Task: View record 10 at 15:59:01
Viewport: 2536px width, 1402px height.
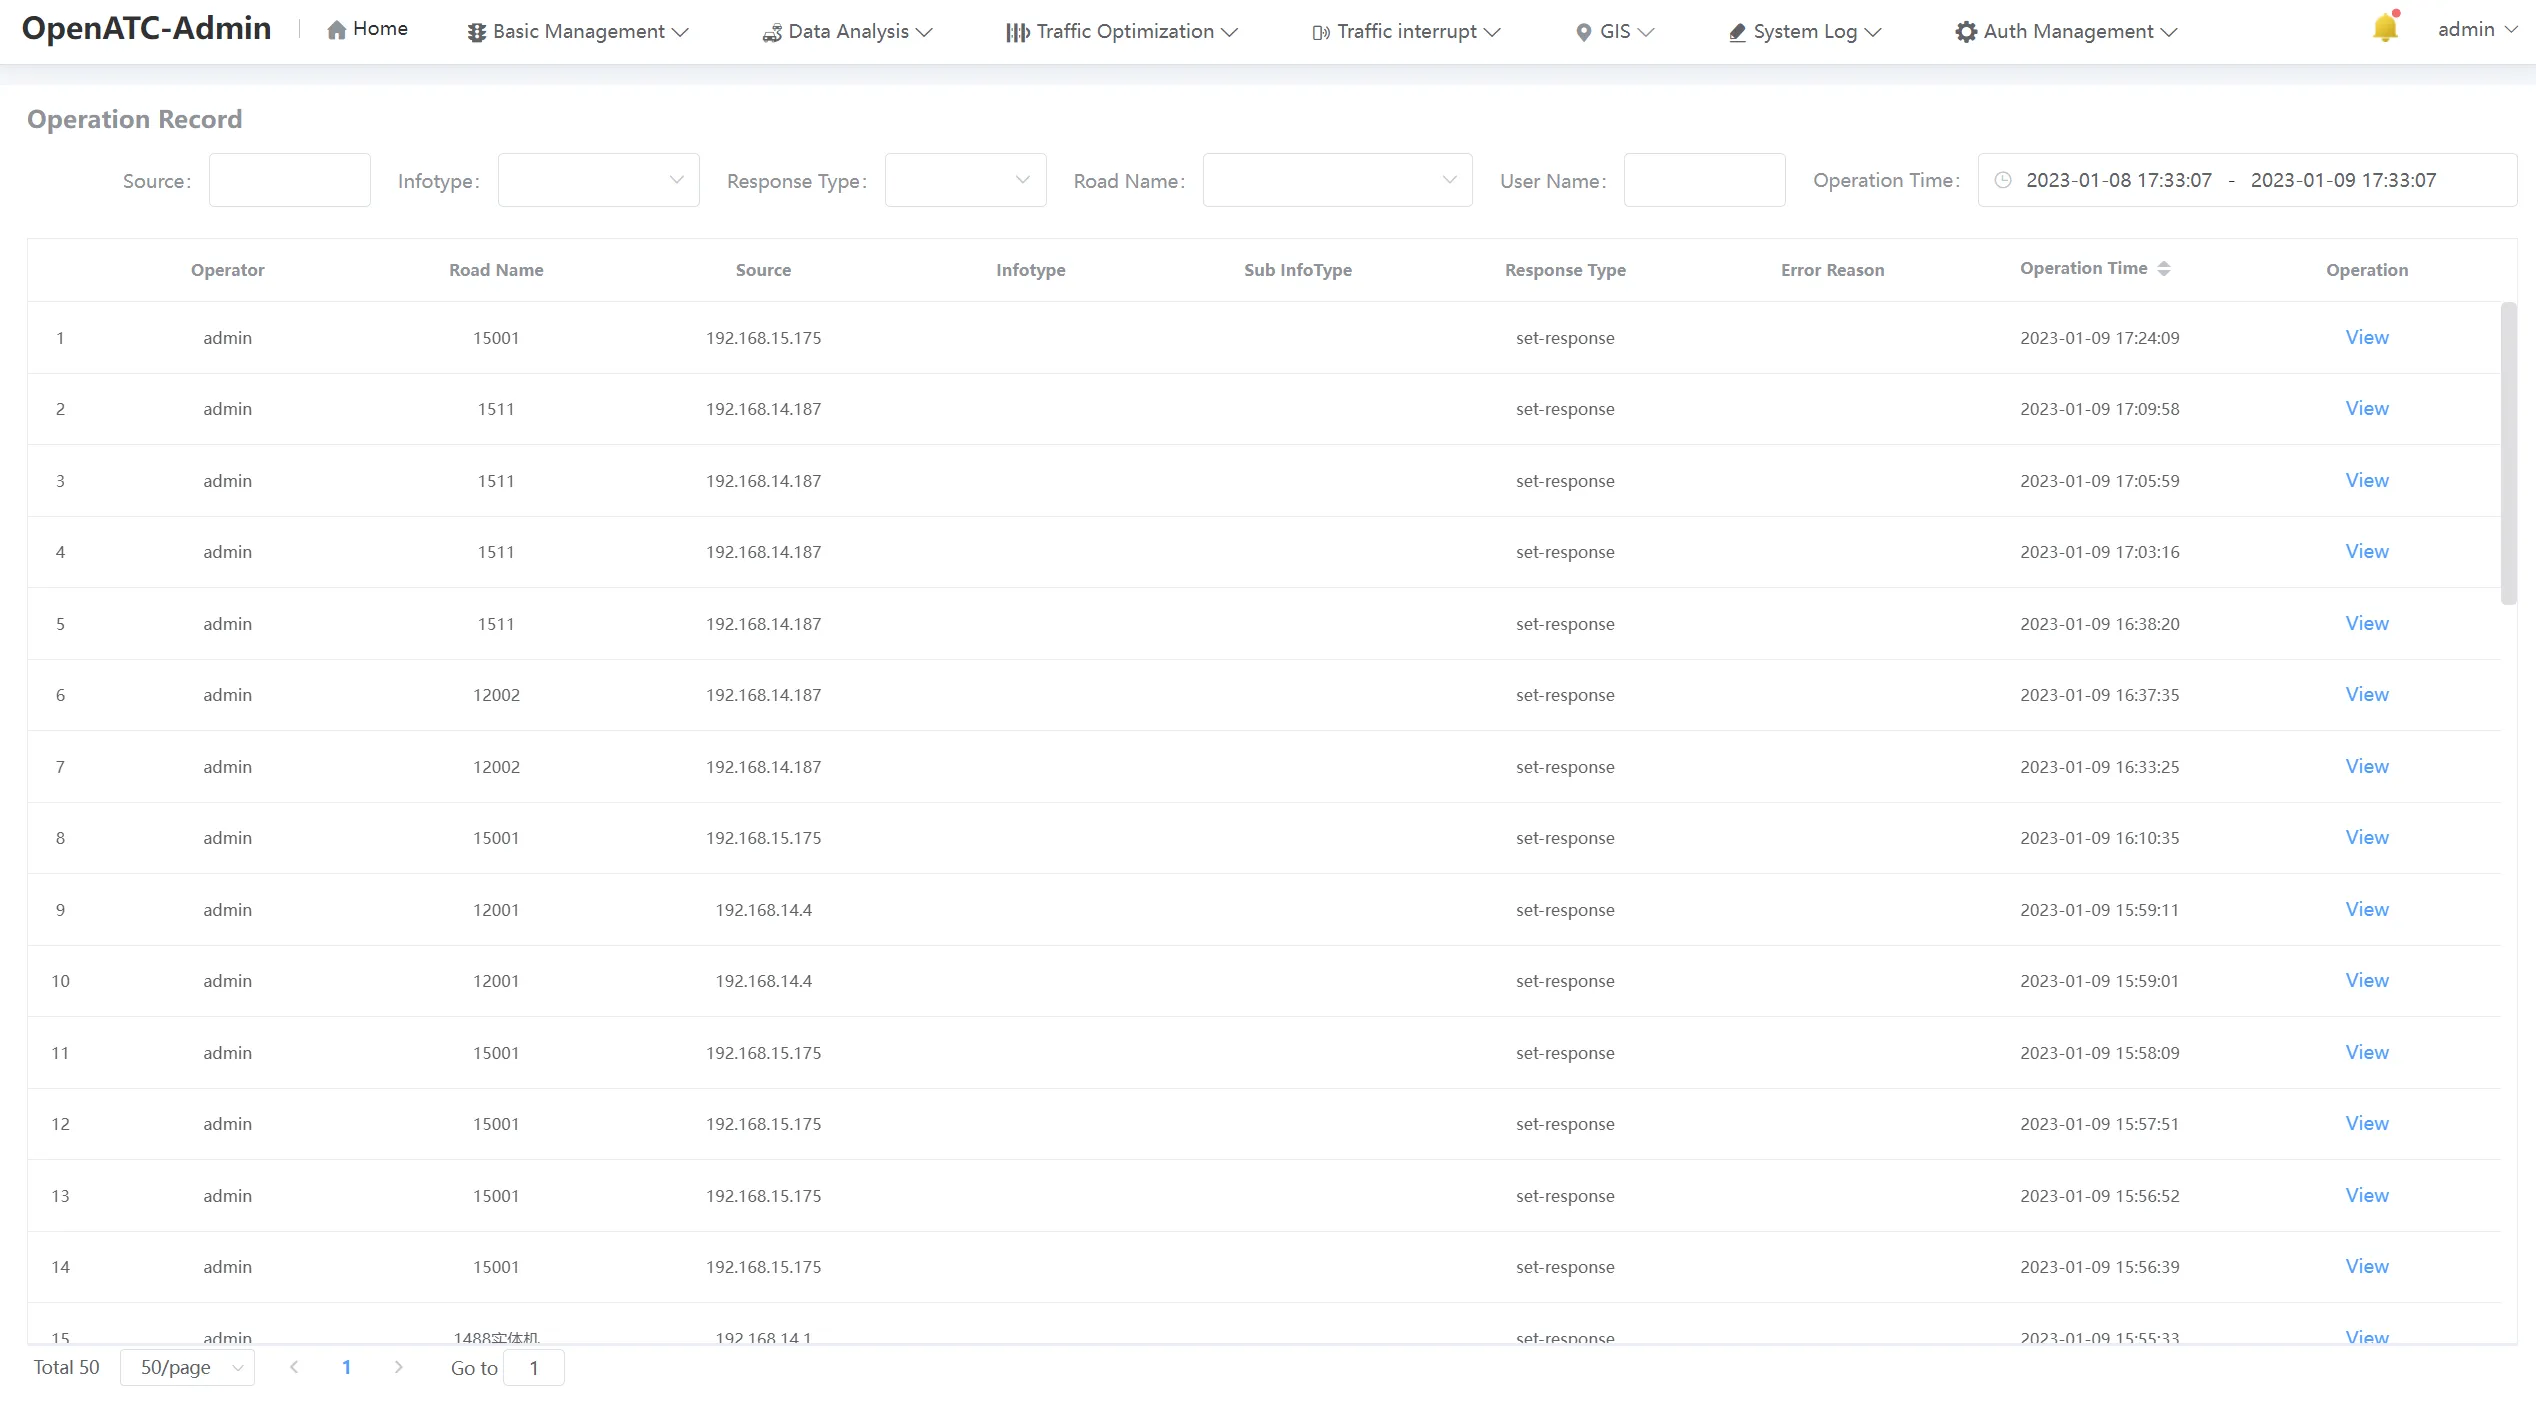Action: [x=2367, y=980]
